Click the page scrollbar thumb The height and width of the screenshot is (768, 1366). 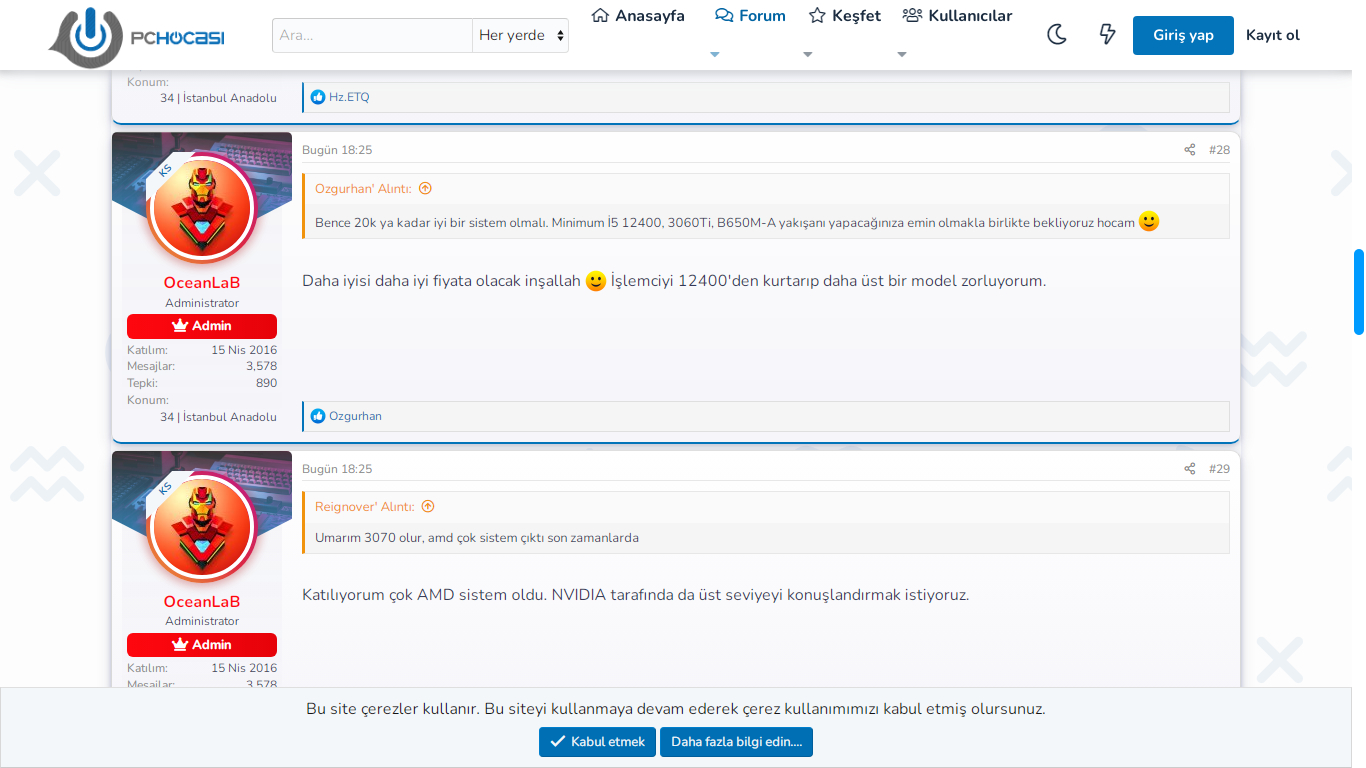coord(1359,292)
